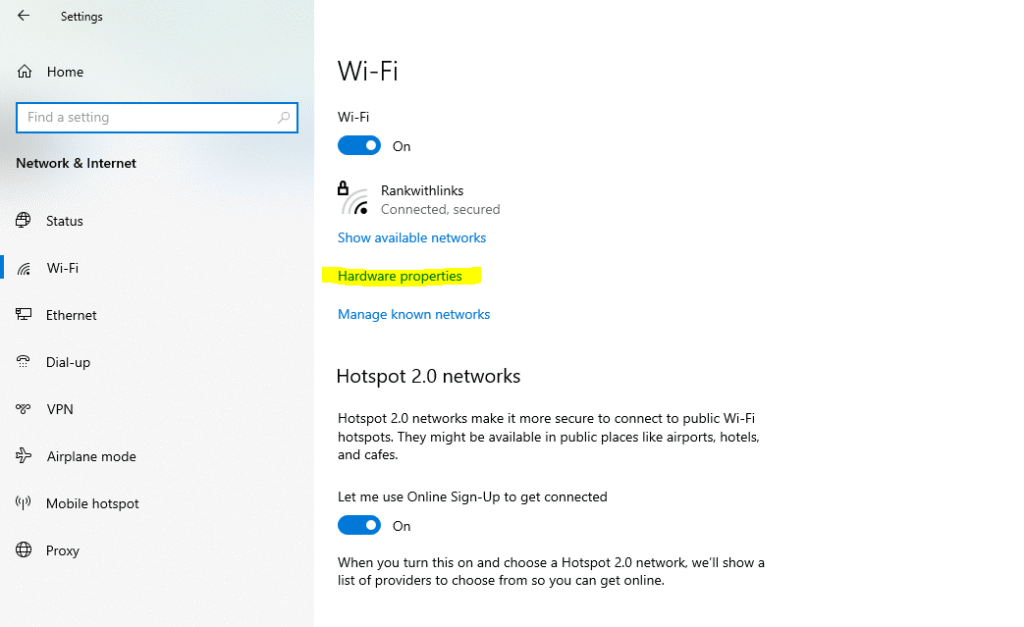
Task: Open Manage known networks link
Action: [413, 314]
